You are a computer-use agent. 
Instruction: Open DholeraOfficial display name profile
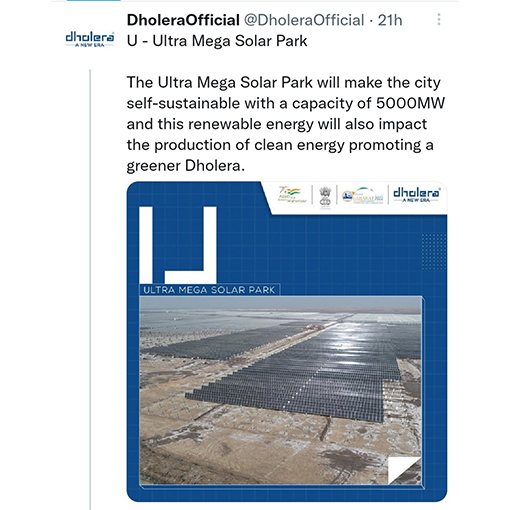point(183,20)
